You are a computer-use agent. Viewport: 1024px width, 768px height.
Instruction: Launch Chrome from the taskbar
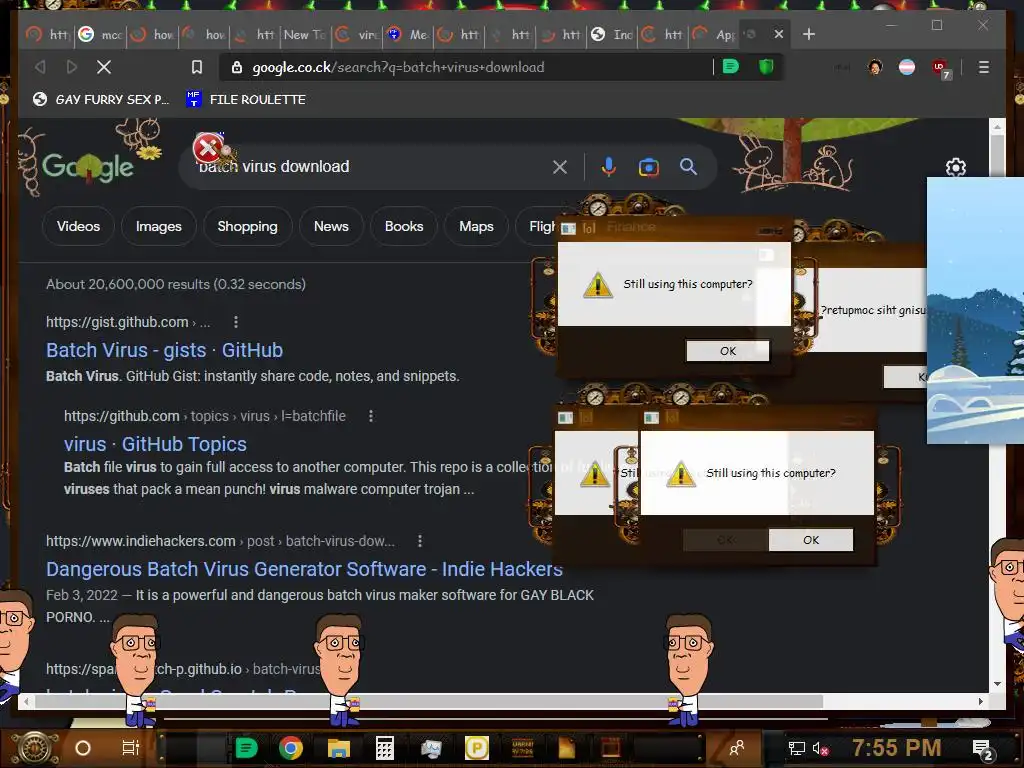pos(291,748)
